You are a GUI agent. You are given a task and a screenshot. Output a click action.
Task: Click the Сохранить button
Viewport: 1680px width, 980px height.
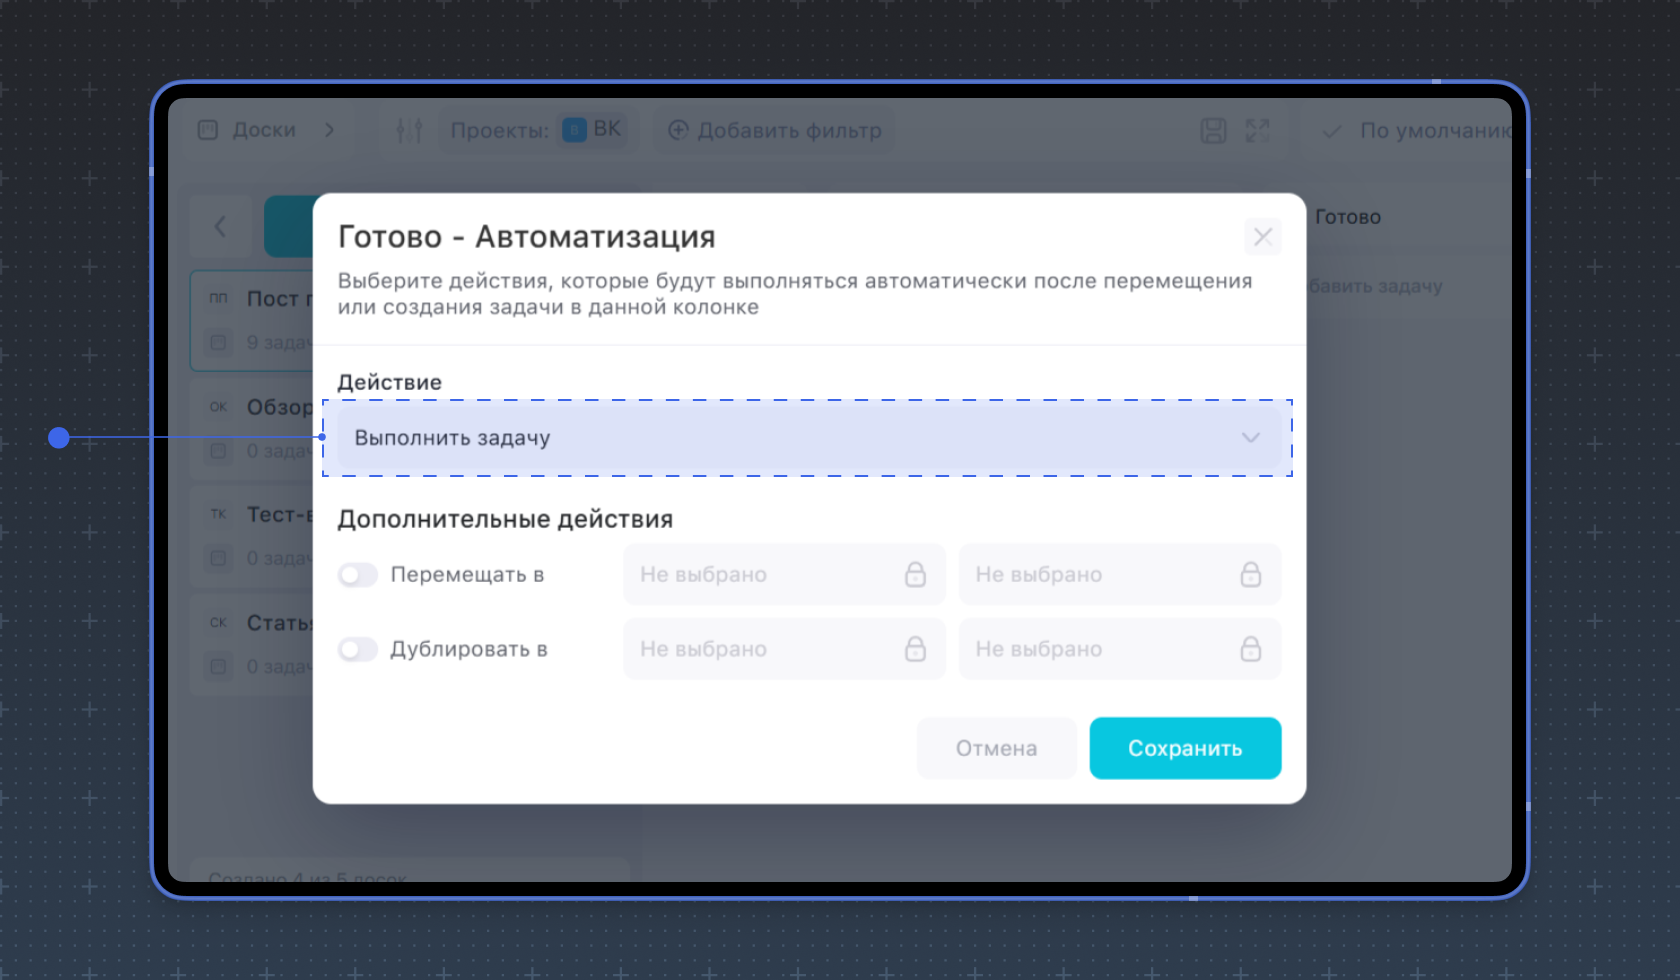click(x=1185, y=747)
